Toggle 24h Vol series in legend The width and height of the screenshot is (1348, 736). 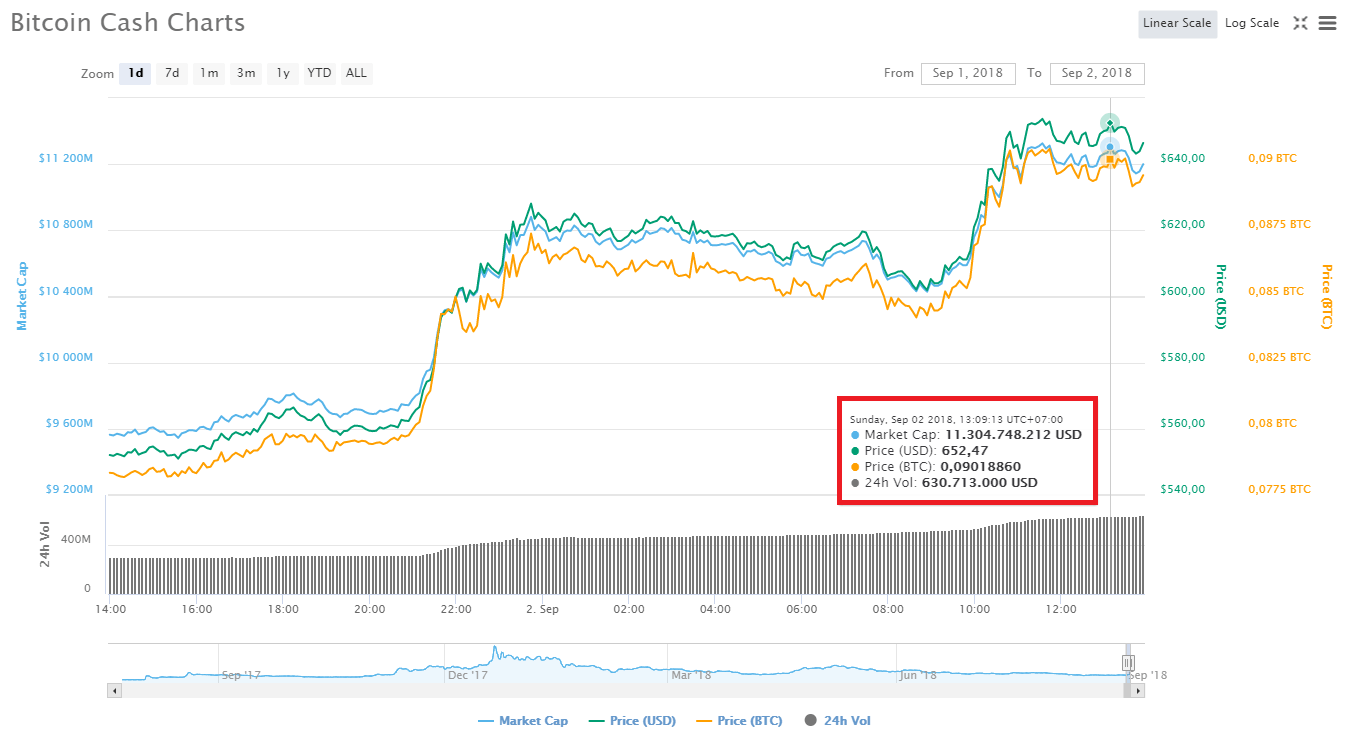pyautogui.click(x=838, y=721)
